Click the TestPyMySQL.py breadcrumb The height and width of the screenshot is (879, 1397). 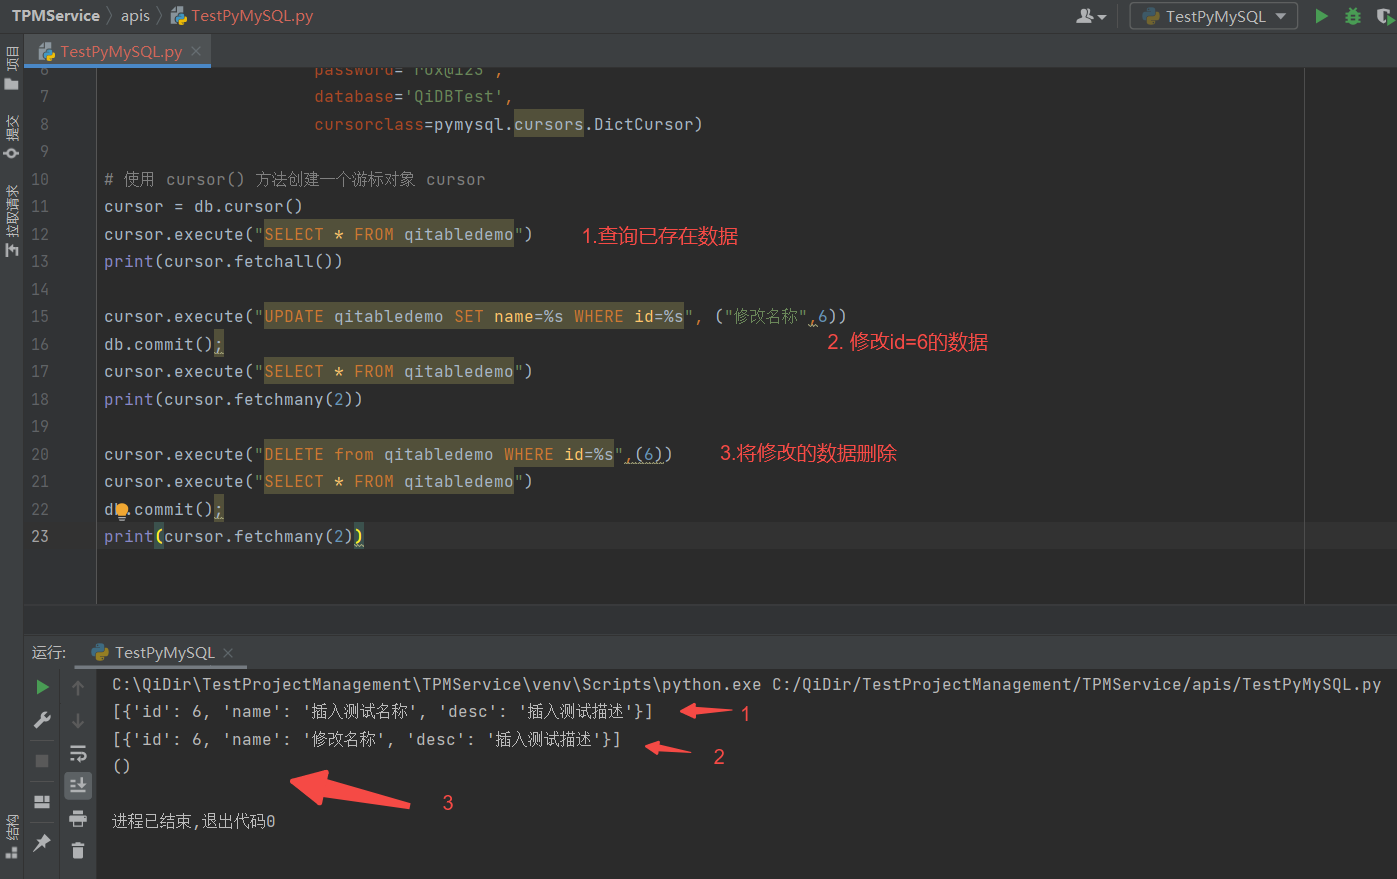click(242, 15)
